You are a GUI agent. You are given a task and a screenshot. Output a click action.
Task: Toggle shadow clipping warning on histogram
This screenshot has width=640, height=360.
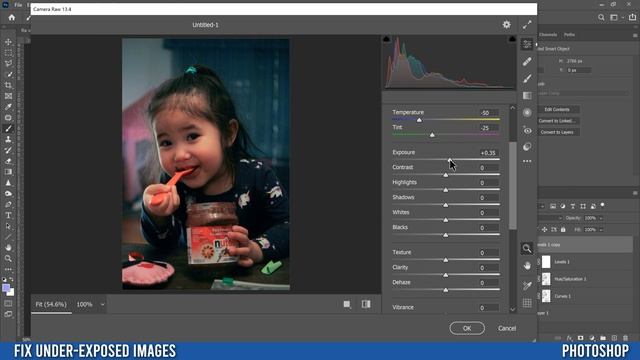coord(386,39)
